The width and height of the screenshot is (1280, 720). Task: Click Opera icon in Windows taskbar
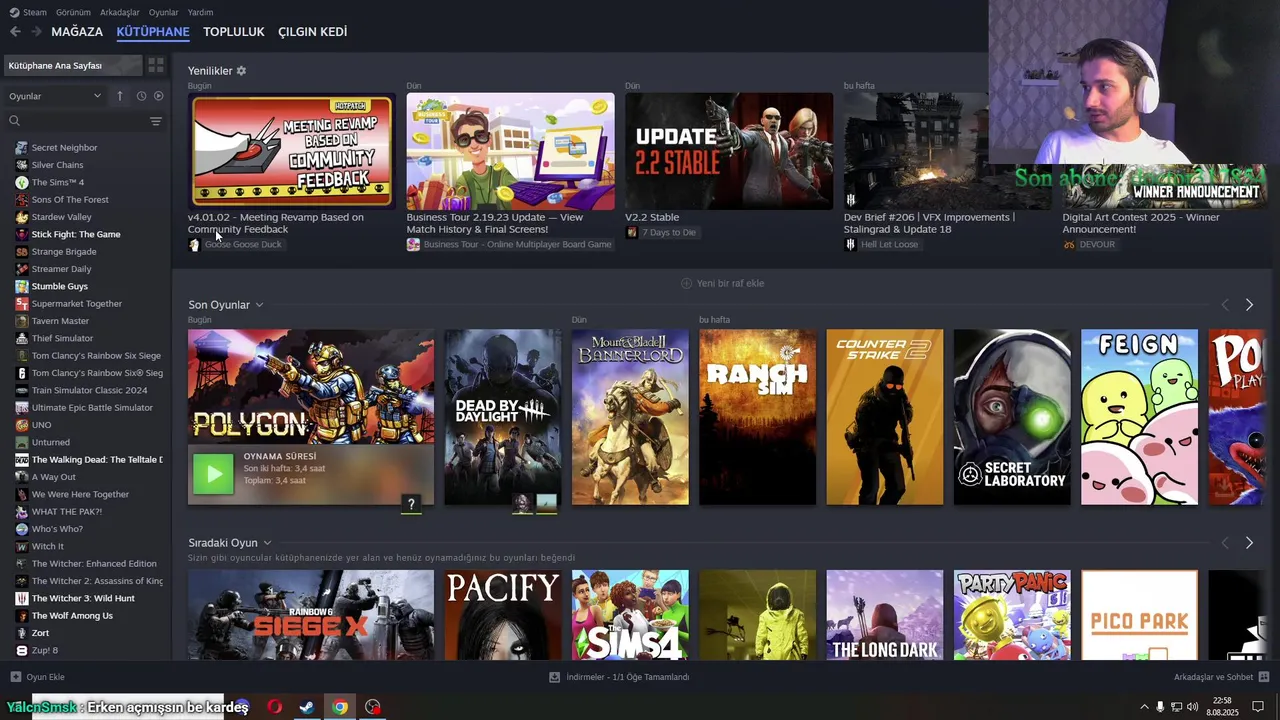(x=274, y=707)
